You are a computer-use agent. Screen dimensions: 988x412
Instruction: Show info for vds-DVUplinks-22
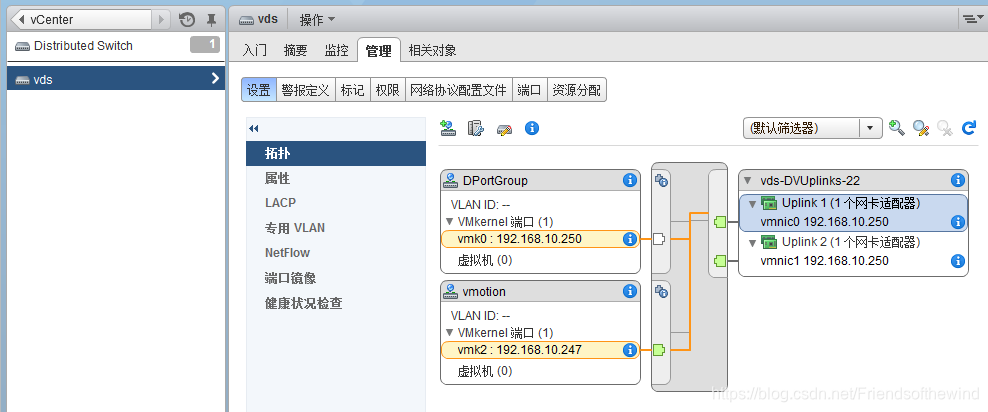coord(958,181)
